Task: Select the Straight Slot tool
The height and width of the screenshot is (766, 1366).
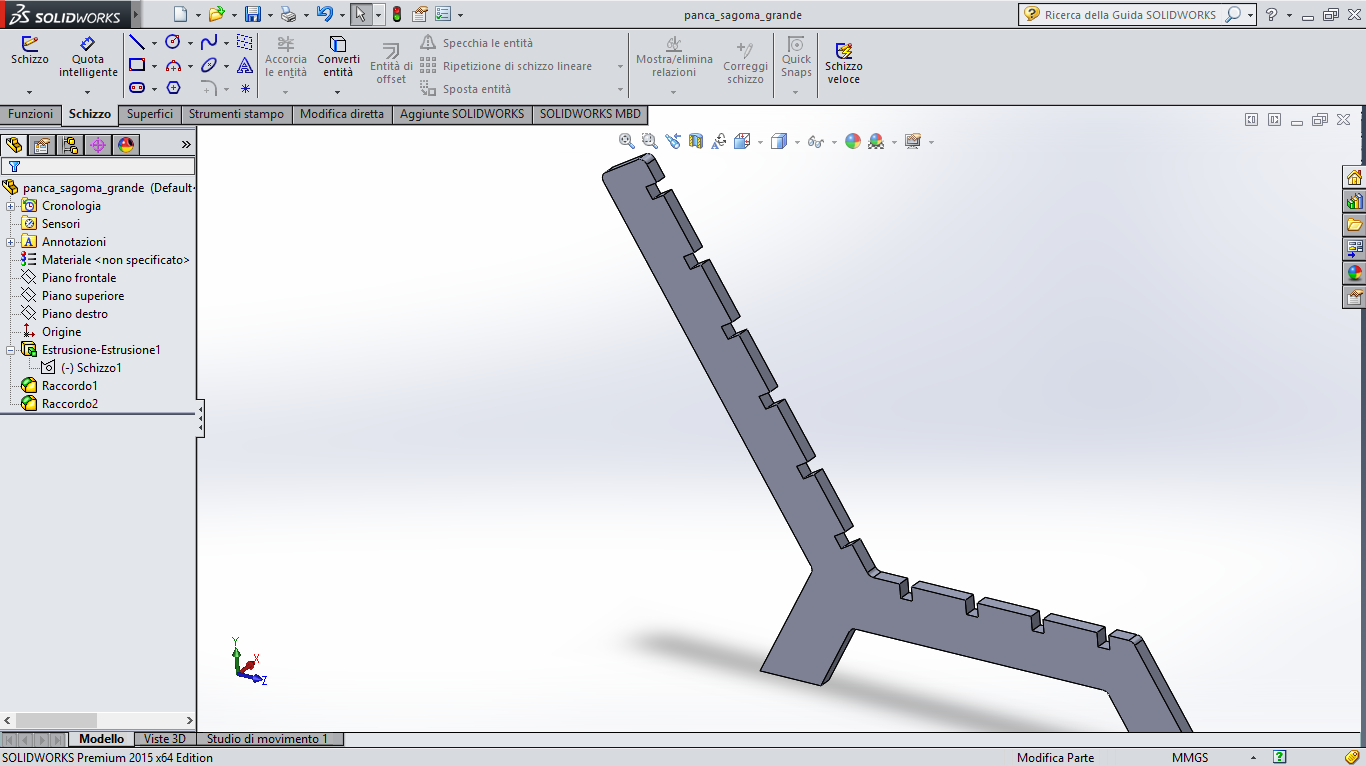Action: 137,88
